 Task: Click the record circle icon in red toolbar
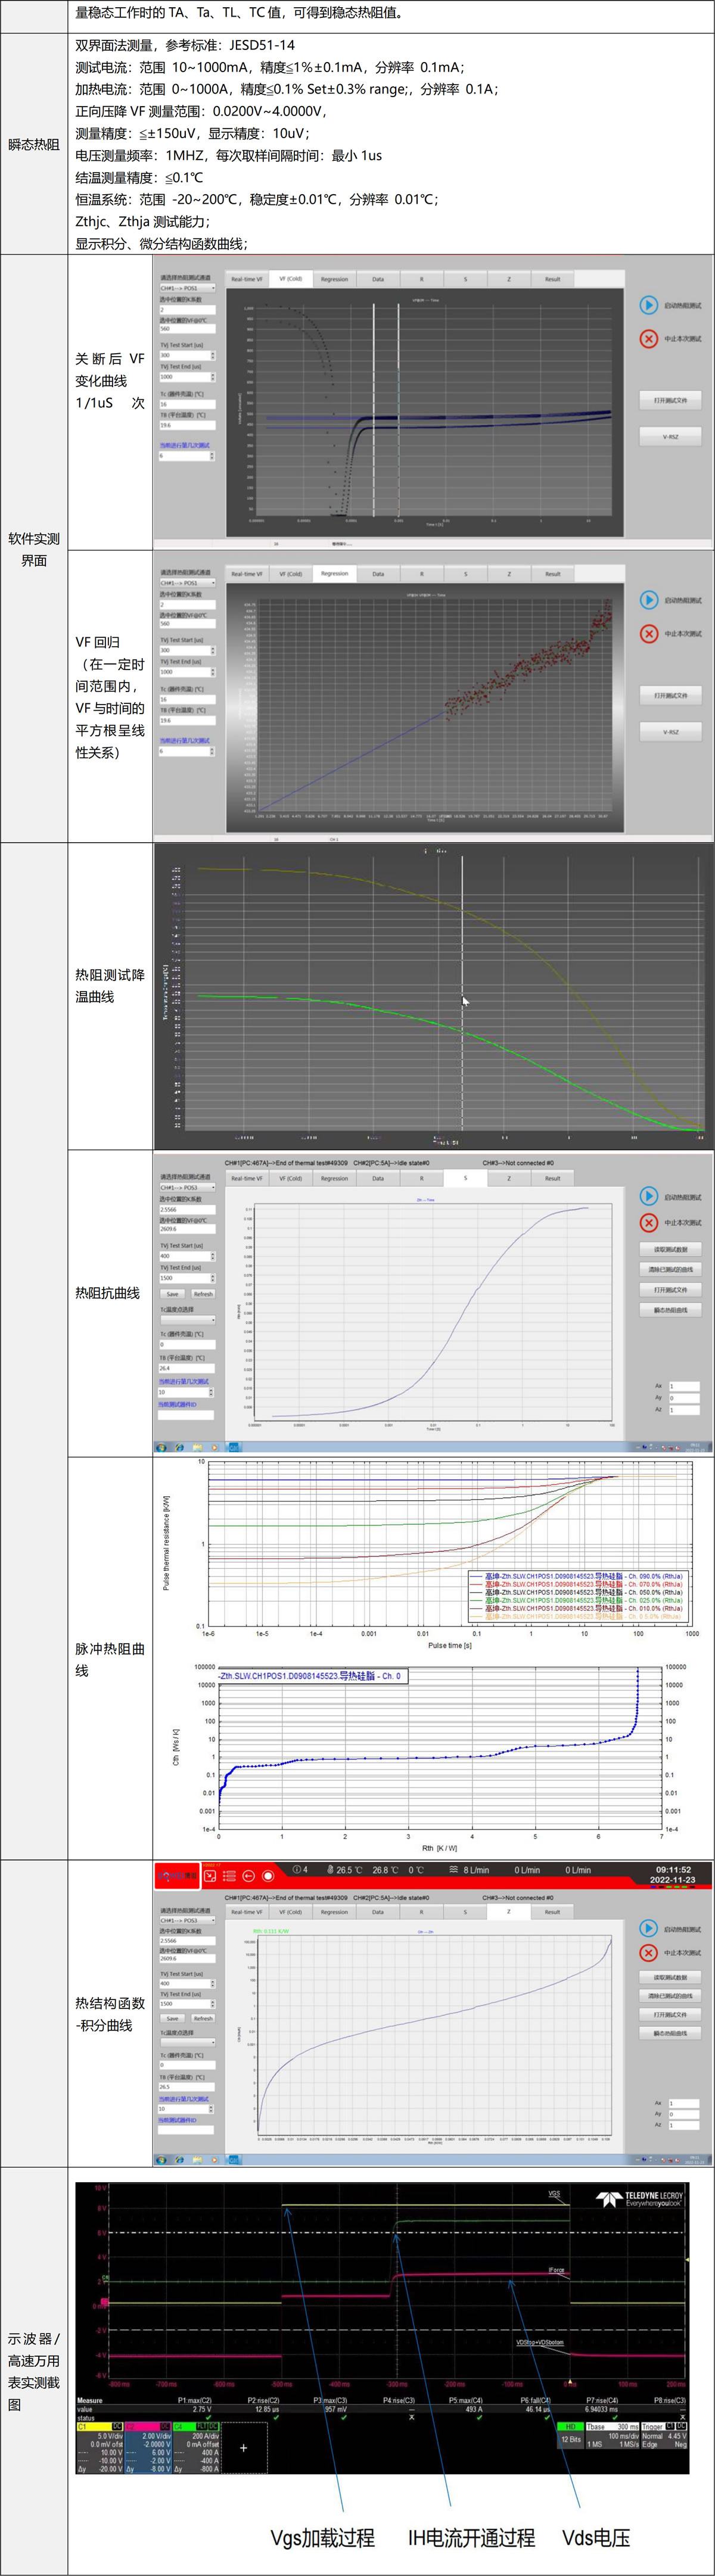(x=268, y=1876)
